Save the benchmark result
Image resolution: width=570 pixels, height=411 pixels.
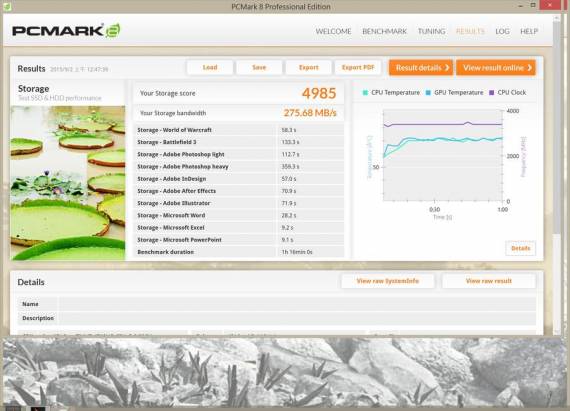(x=259, y=68)
